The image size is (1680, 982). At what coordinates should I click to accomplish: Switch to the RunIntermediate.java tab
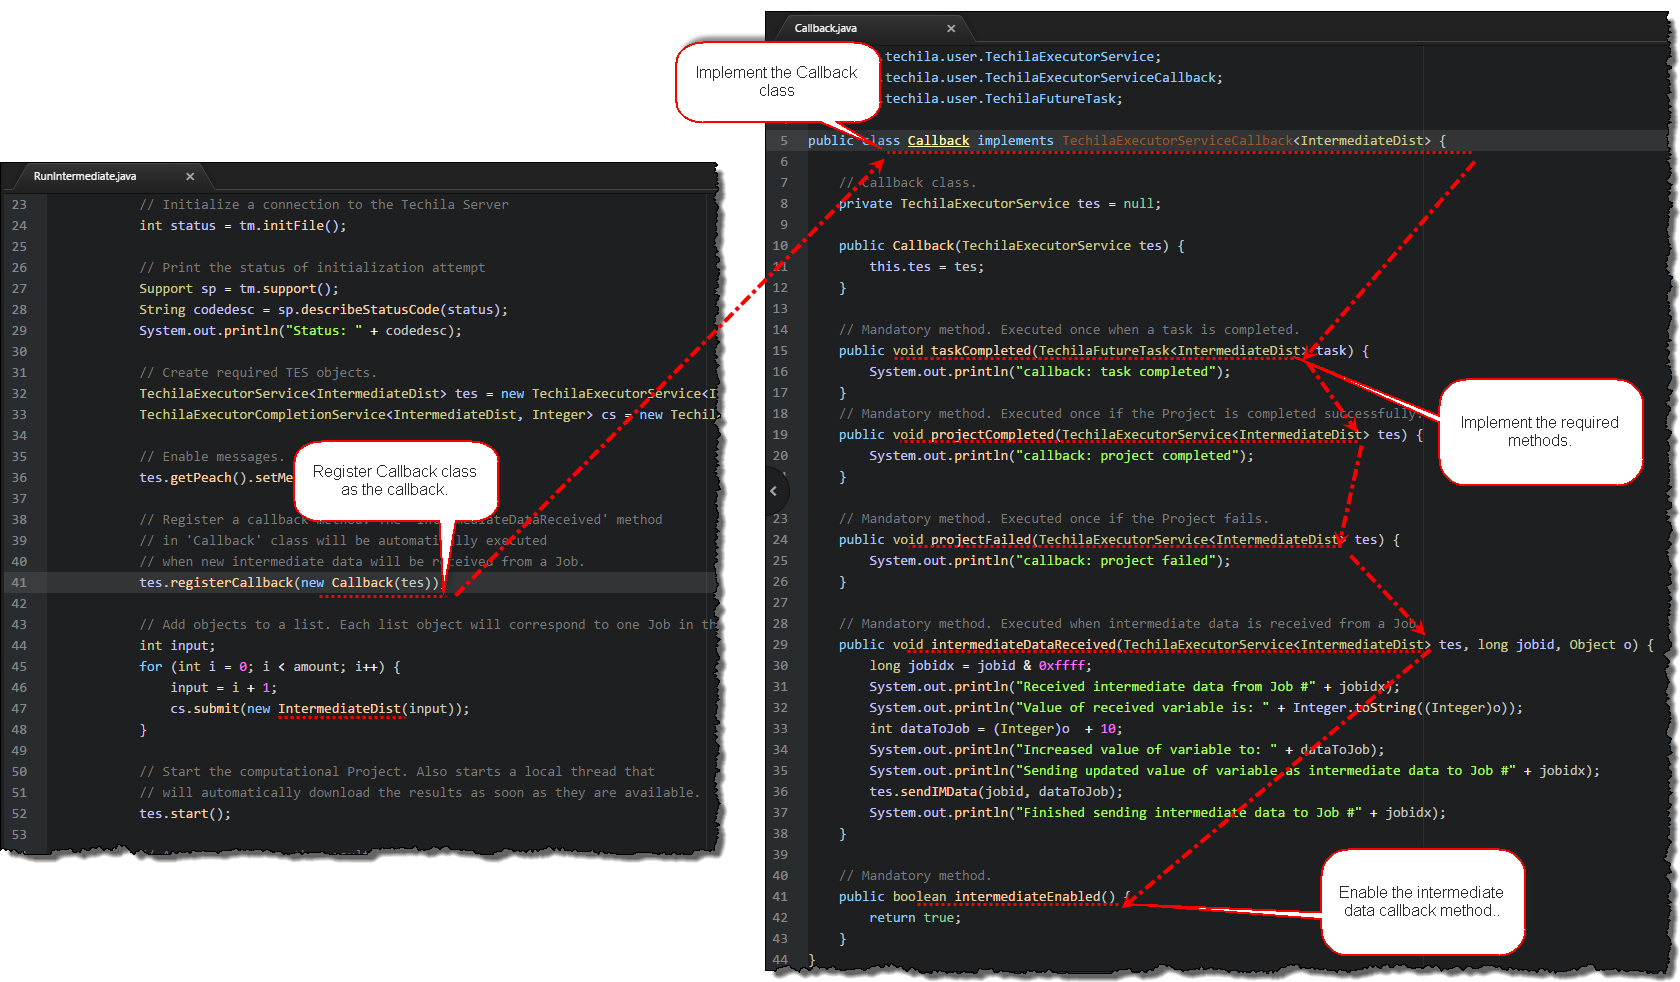pyautogui.click(x=85, y=177)
